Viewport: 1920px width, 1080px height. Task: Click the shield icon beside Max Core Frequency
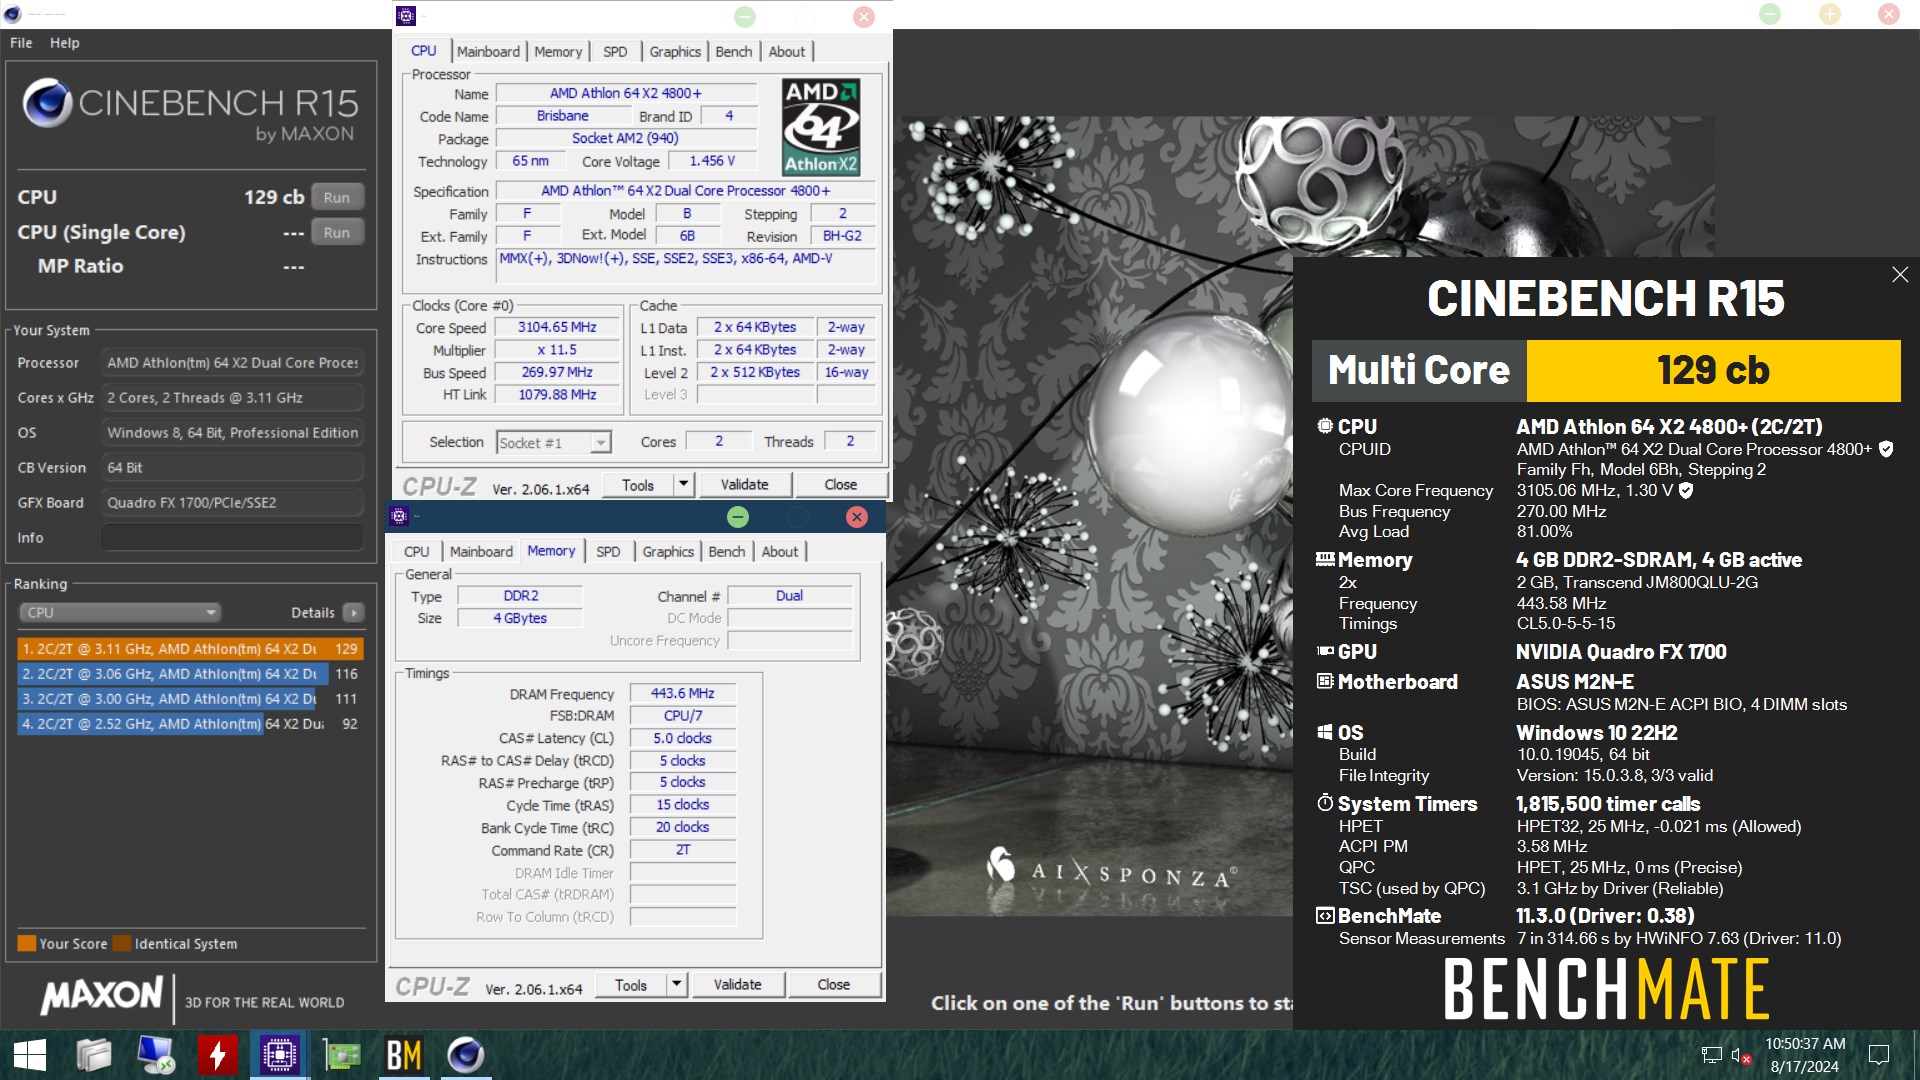[1686, 490]
